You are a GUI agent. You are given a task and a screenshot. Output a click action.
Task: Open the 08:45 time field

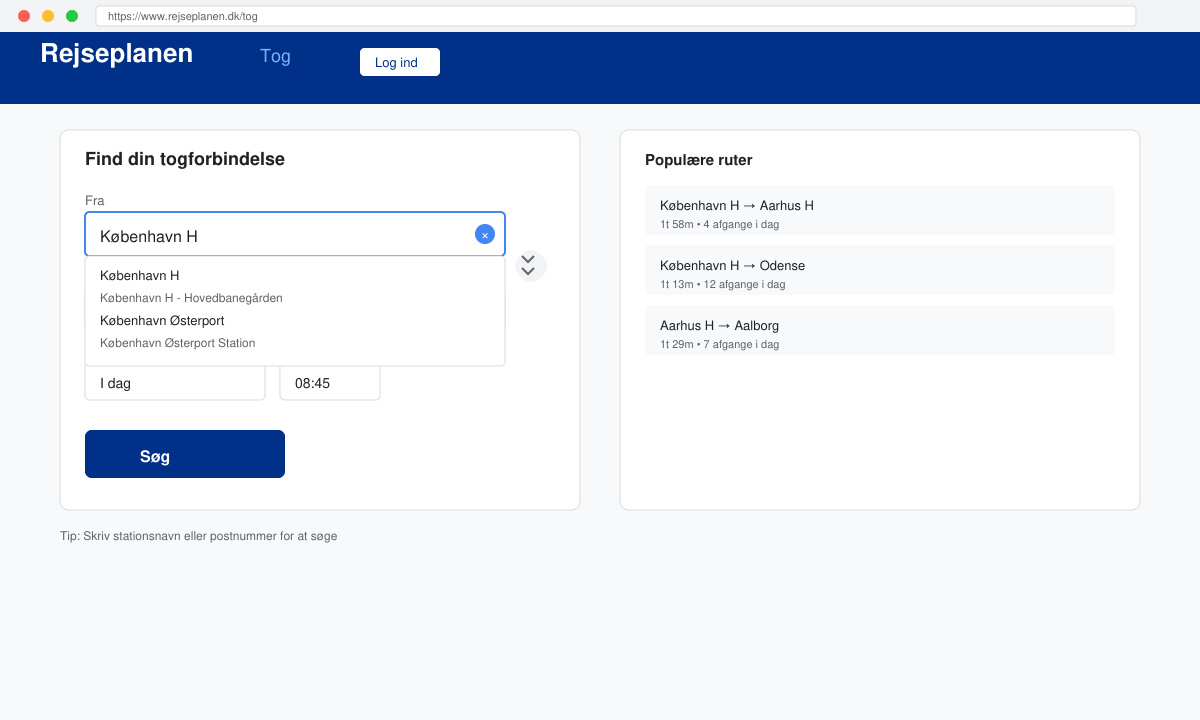330,383
